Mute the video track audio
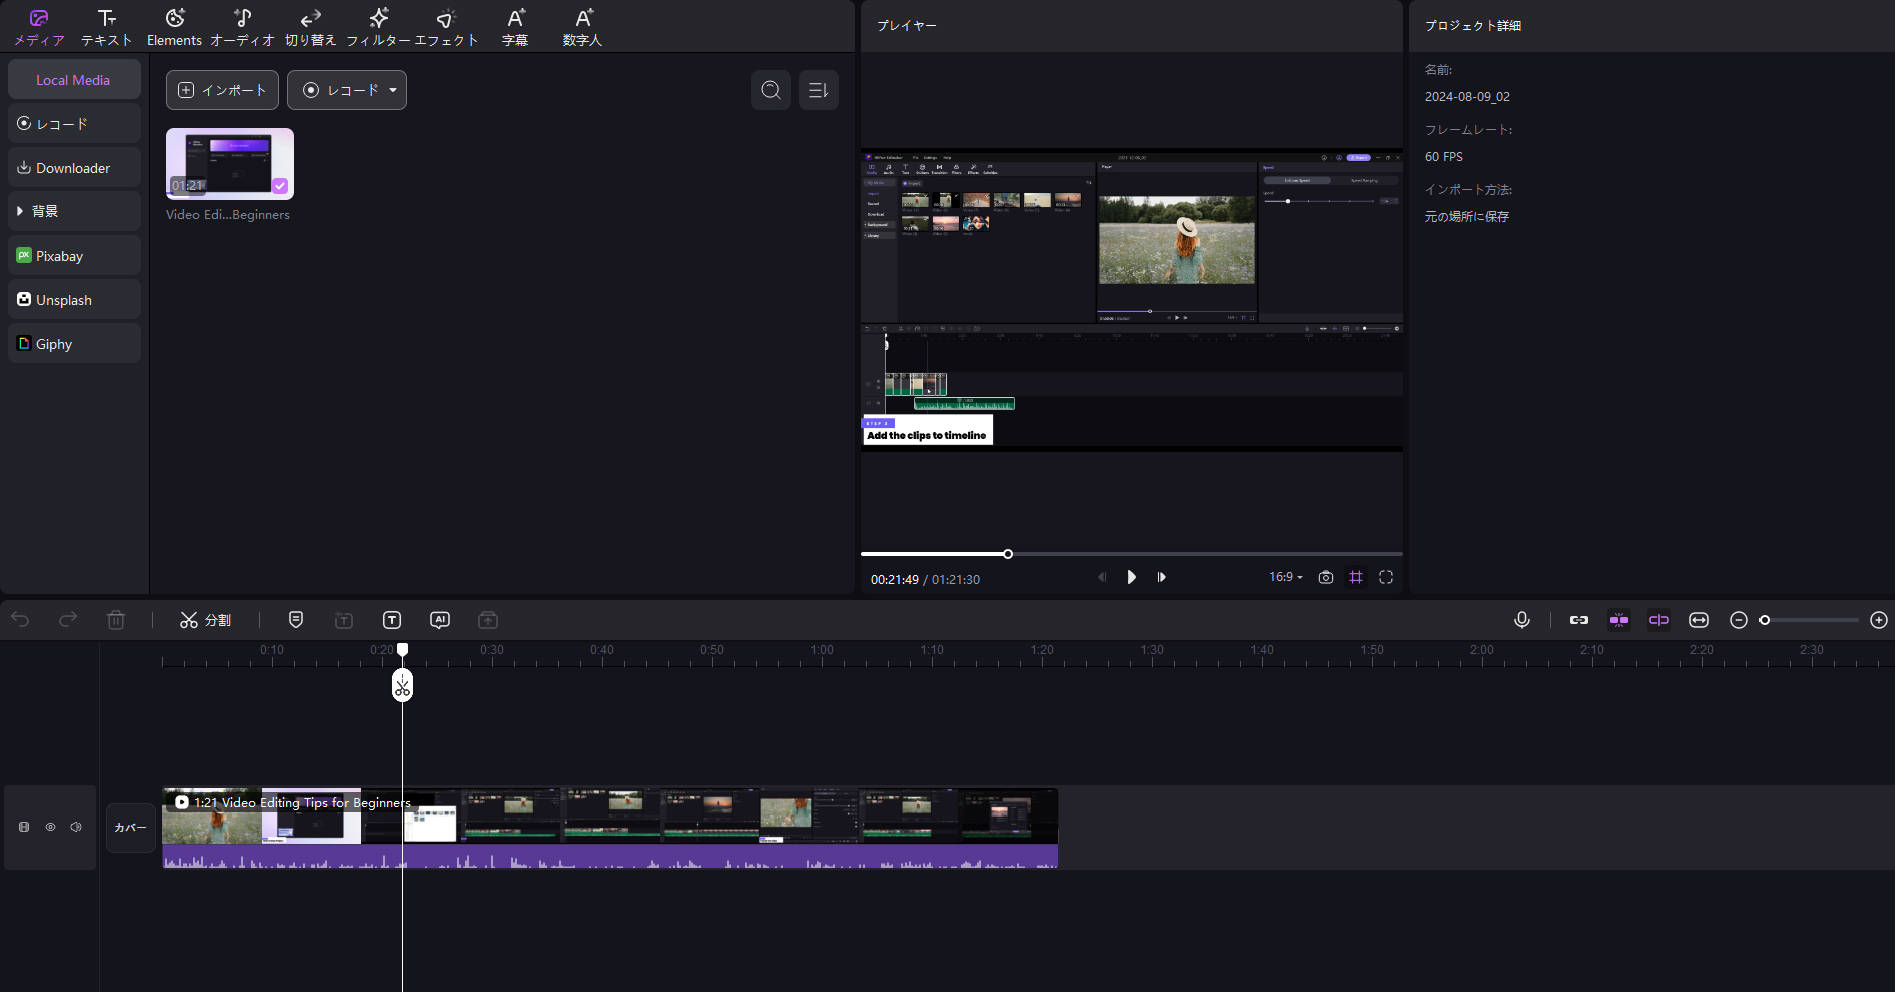Image resolution: width=1895 pixels, height=992 pixels. pos(75,827)
